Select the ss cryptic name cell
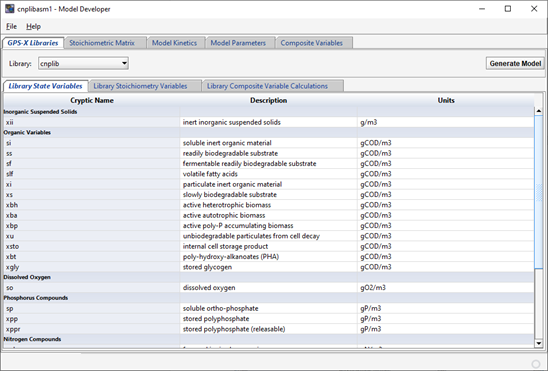 pos(92,153)
